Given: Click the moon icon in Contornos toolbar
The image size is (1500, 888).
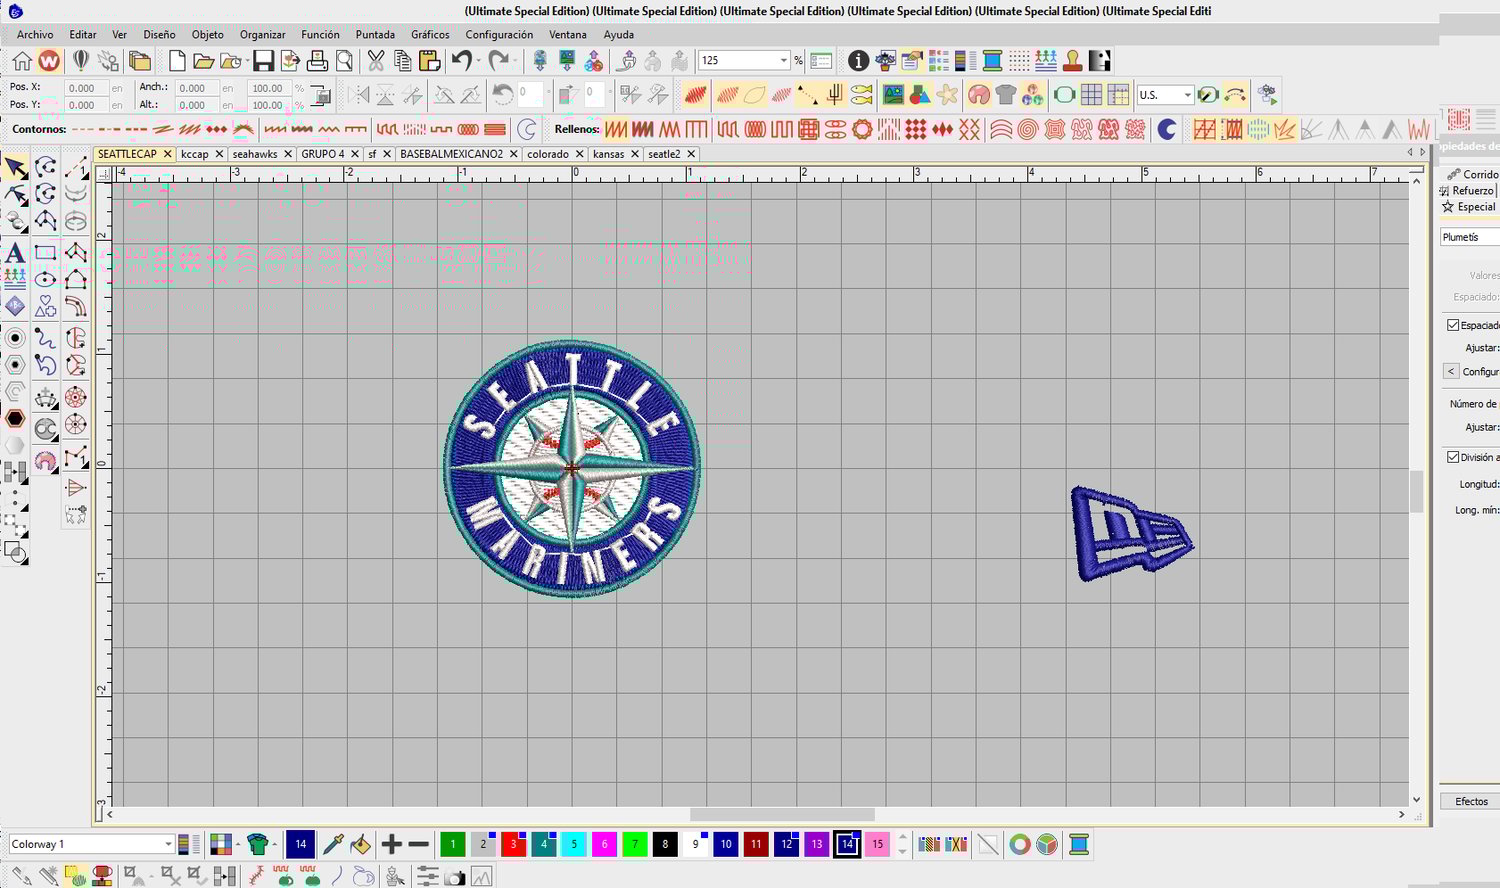Looking at the screenshot, I should coord(526,129).
